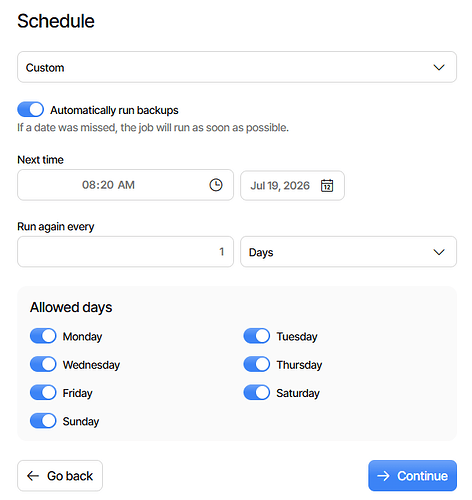
Task: Focus the 08:20 AM time field
Action: (x=125, y=185)
